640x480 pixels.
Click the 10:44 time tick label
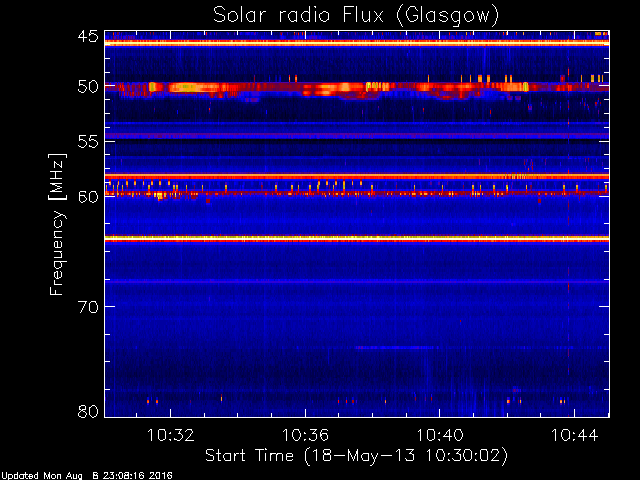point(574,435)
